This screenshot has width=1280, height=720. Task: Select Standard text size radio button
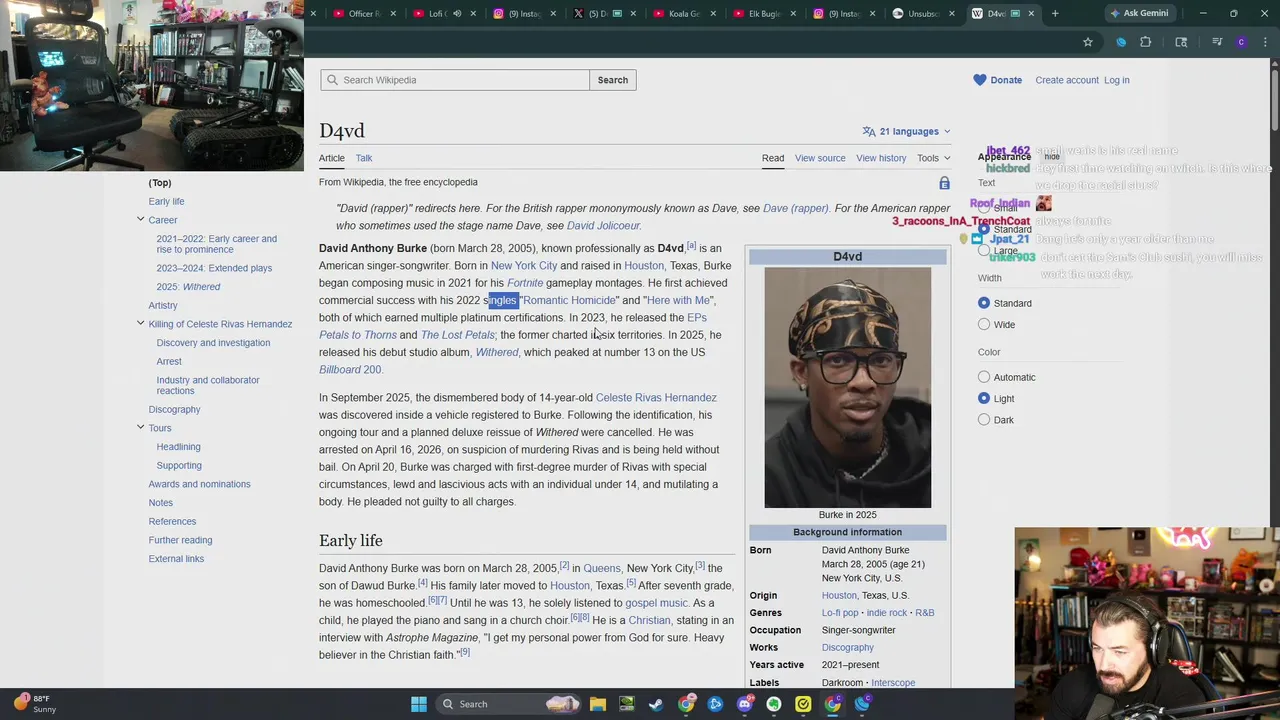(x=984, y=229)
